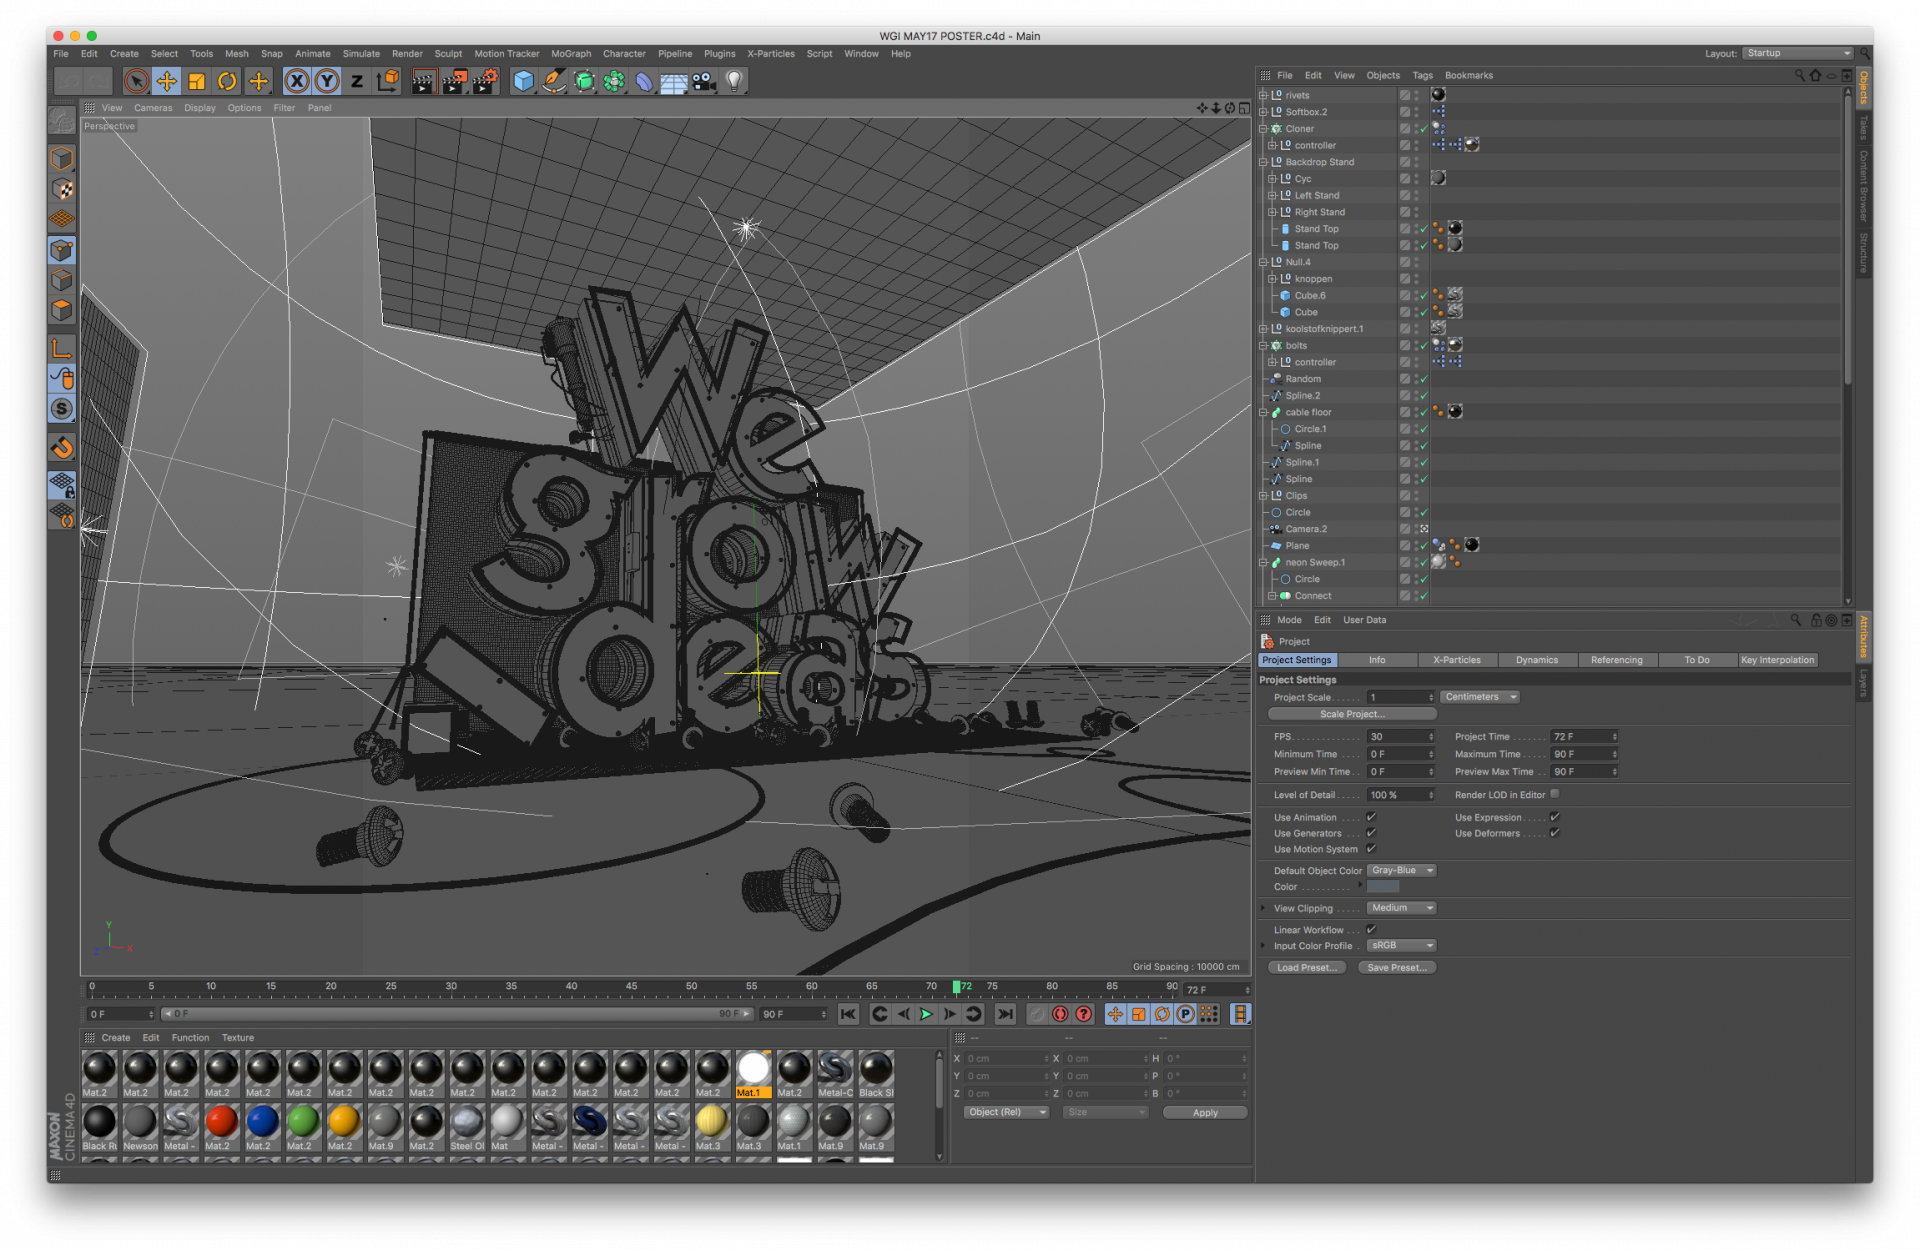Toggle Linear Workflow checkbox

pyautogui.click(x=1371, y=929)
